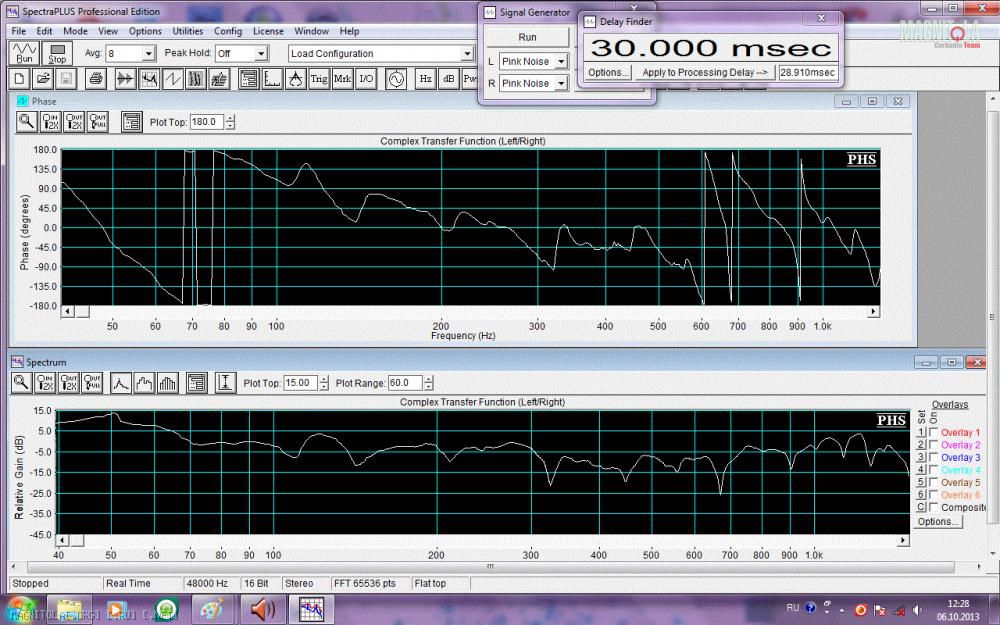
Task: Open the Trig trigger settings
Action: click(x=319, y=79)
